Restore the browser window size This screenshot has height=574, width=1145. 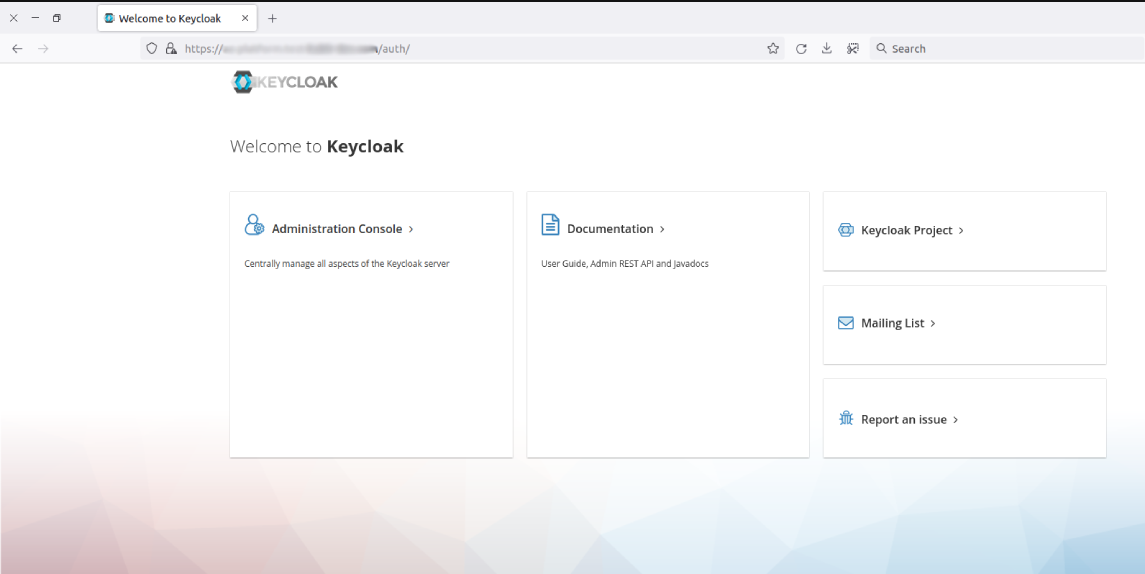point(56,18)
